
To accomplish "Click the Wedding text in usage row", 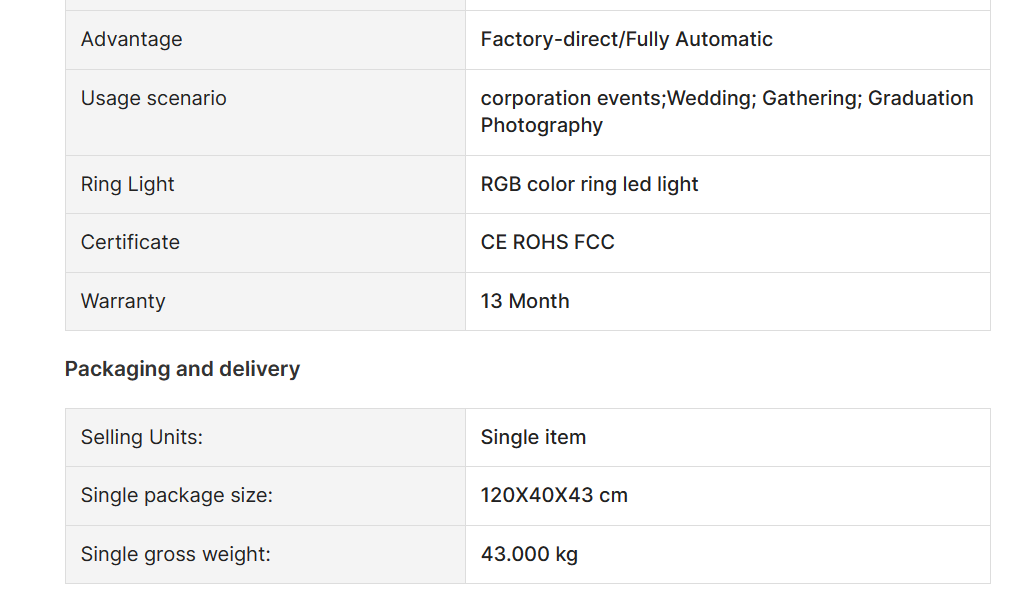I will point(712,98).
